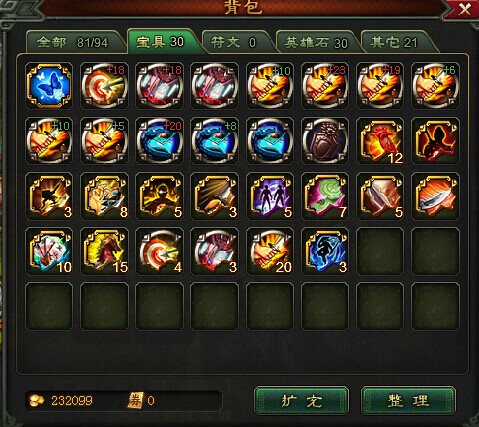Viewport: 479px width, 427px height.
Task: Select the blue dragon item marked +20
Action: point(159,141)
